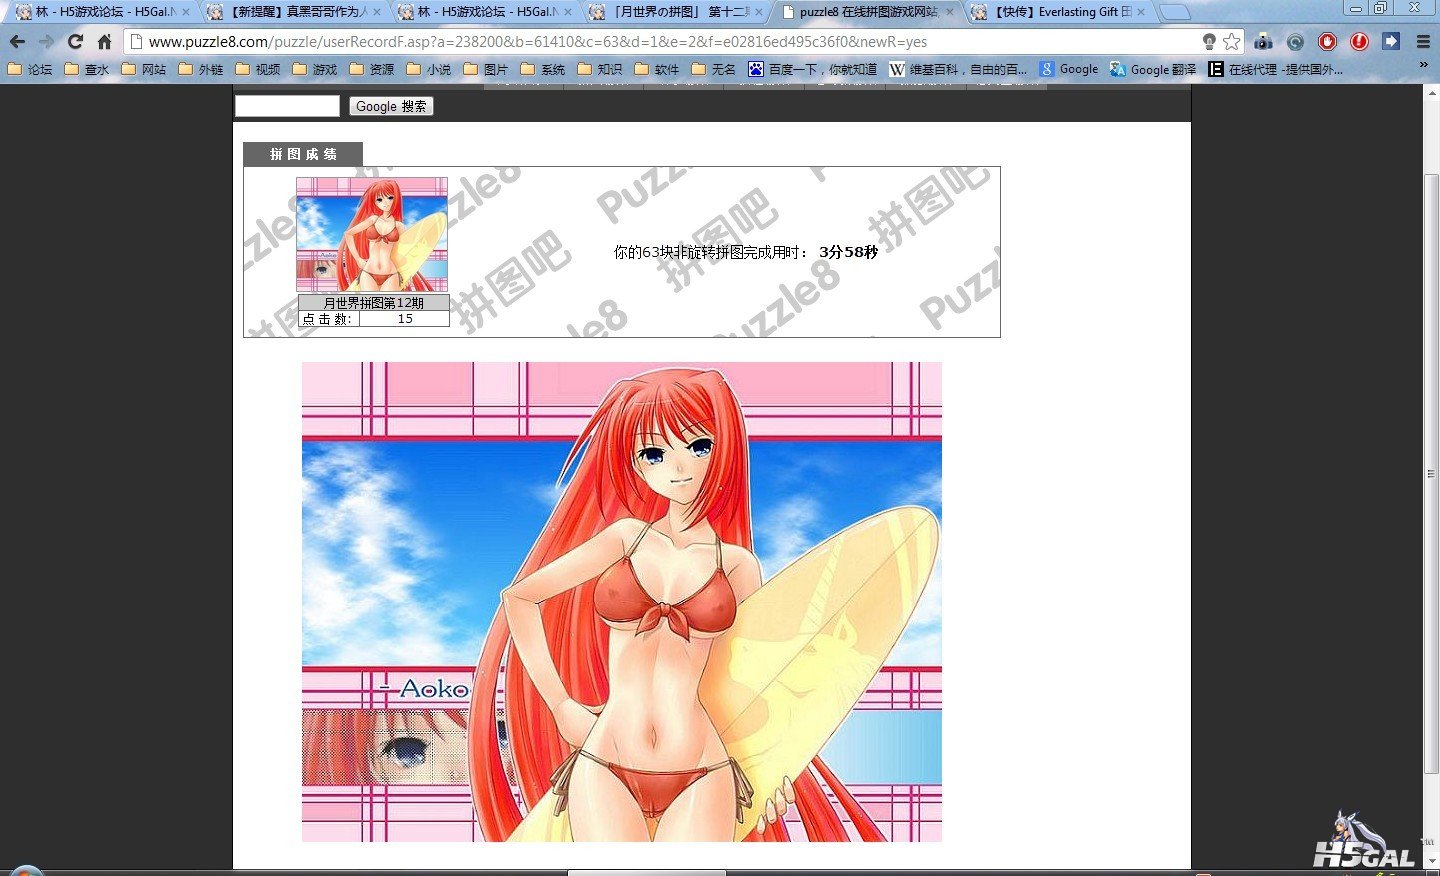Image resolution: width=1440 pixels, height=876 pixels.
Task: Click the scrollbar up arrow
Action: [x=1431, y=92]
